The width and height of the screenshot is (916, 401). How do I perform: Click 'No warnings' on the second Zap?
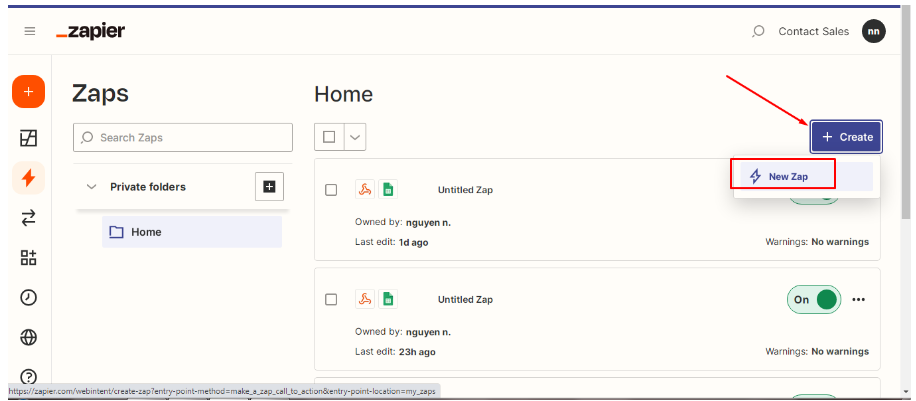point(840,351)
